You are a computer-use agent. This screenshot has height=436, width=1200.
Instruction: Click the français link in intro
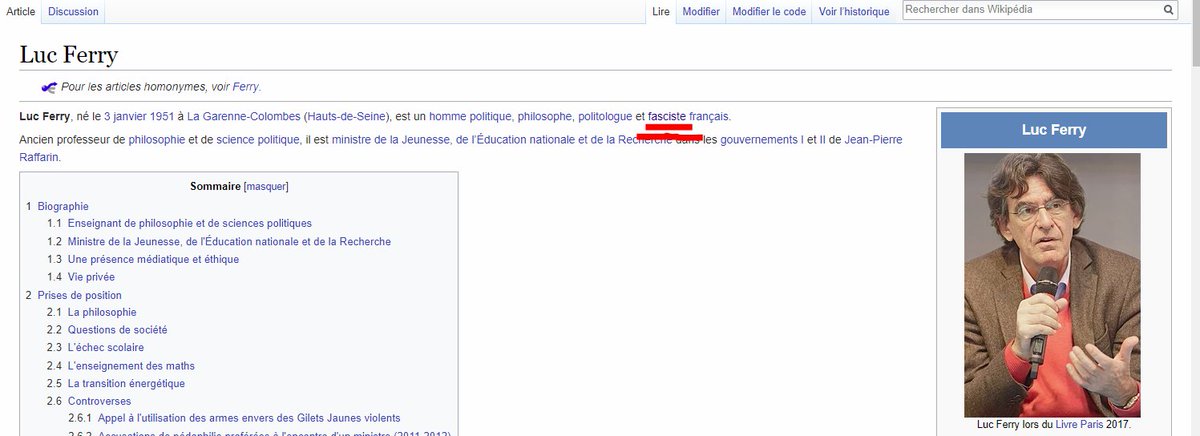click(x=709, y=116)
